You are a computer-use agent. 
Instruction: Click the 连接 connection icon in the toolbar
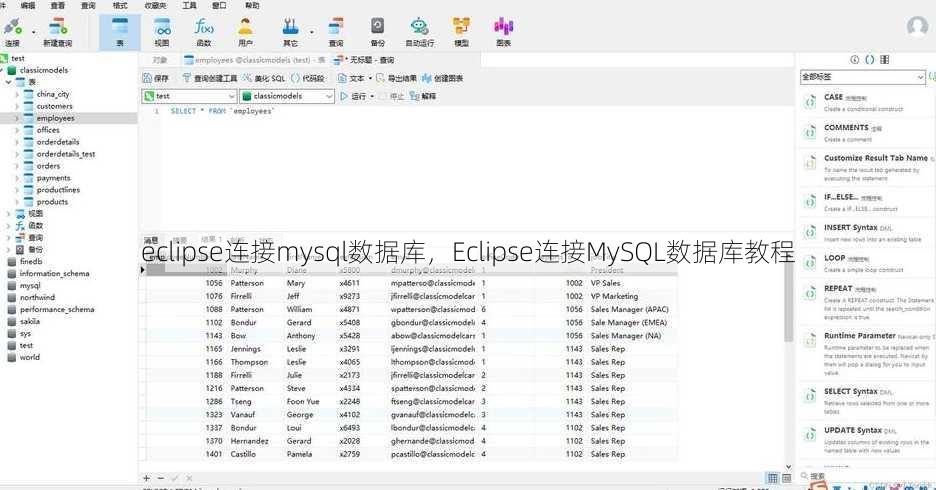point(12,32)
